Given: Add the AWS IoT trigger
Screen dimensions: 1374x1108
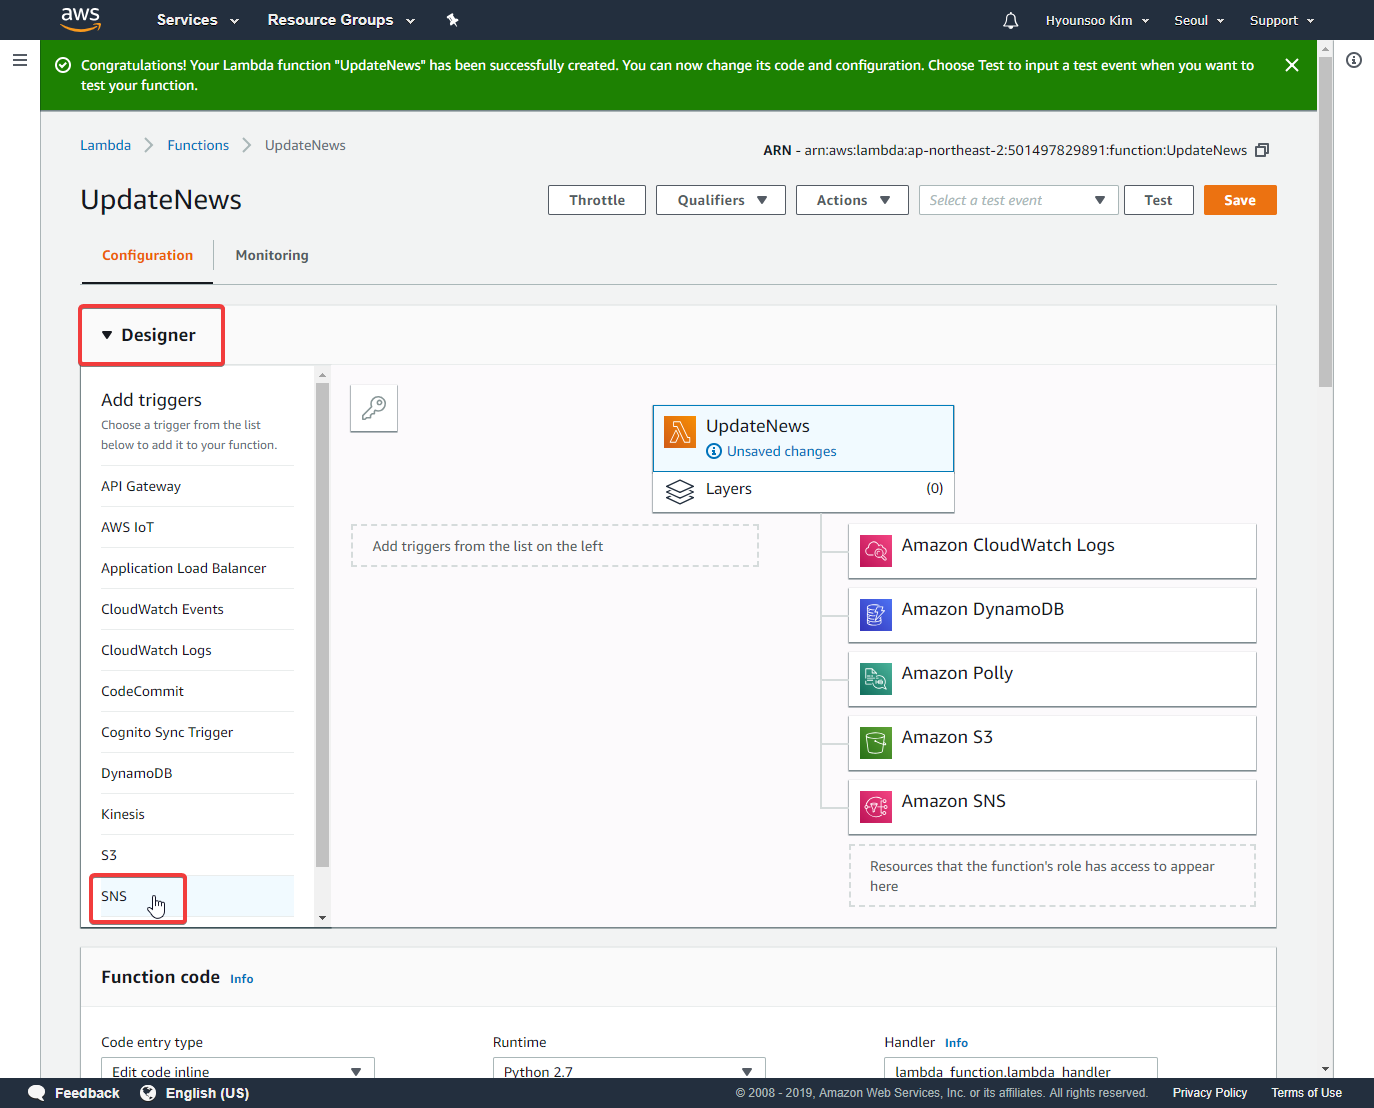Looking at the screenshot, I should tap(197, 527).
